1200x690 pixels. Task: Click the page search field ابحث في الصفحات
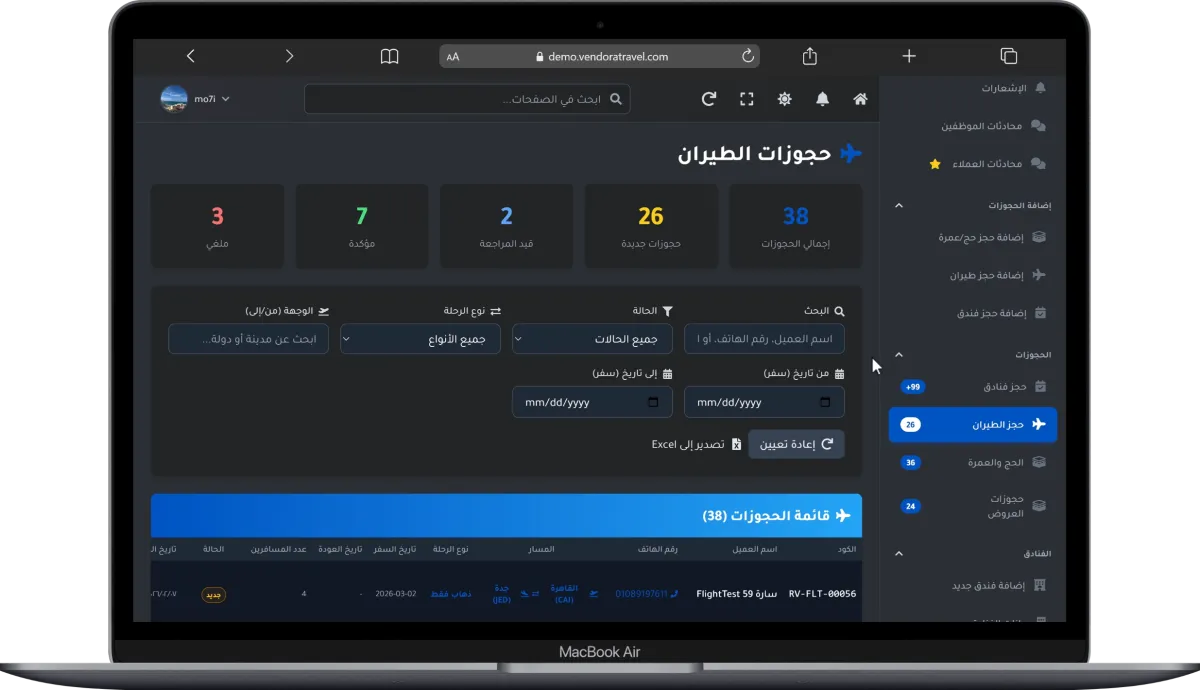coord(467,99)
